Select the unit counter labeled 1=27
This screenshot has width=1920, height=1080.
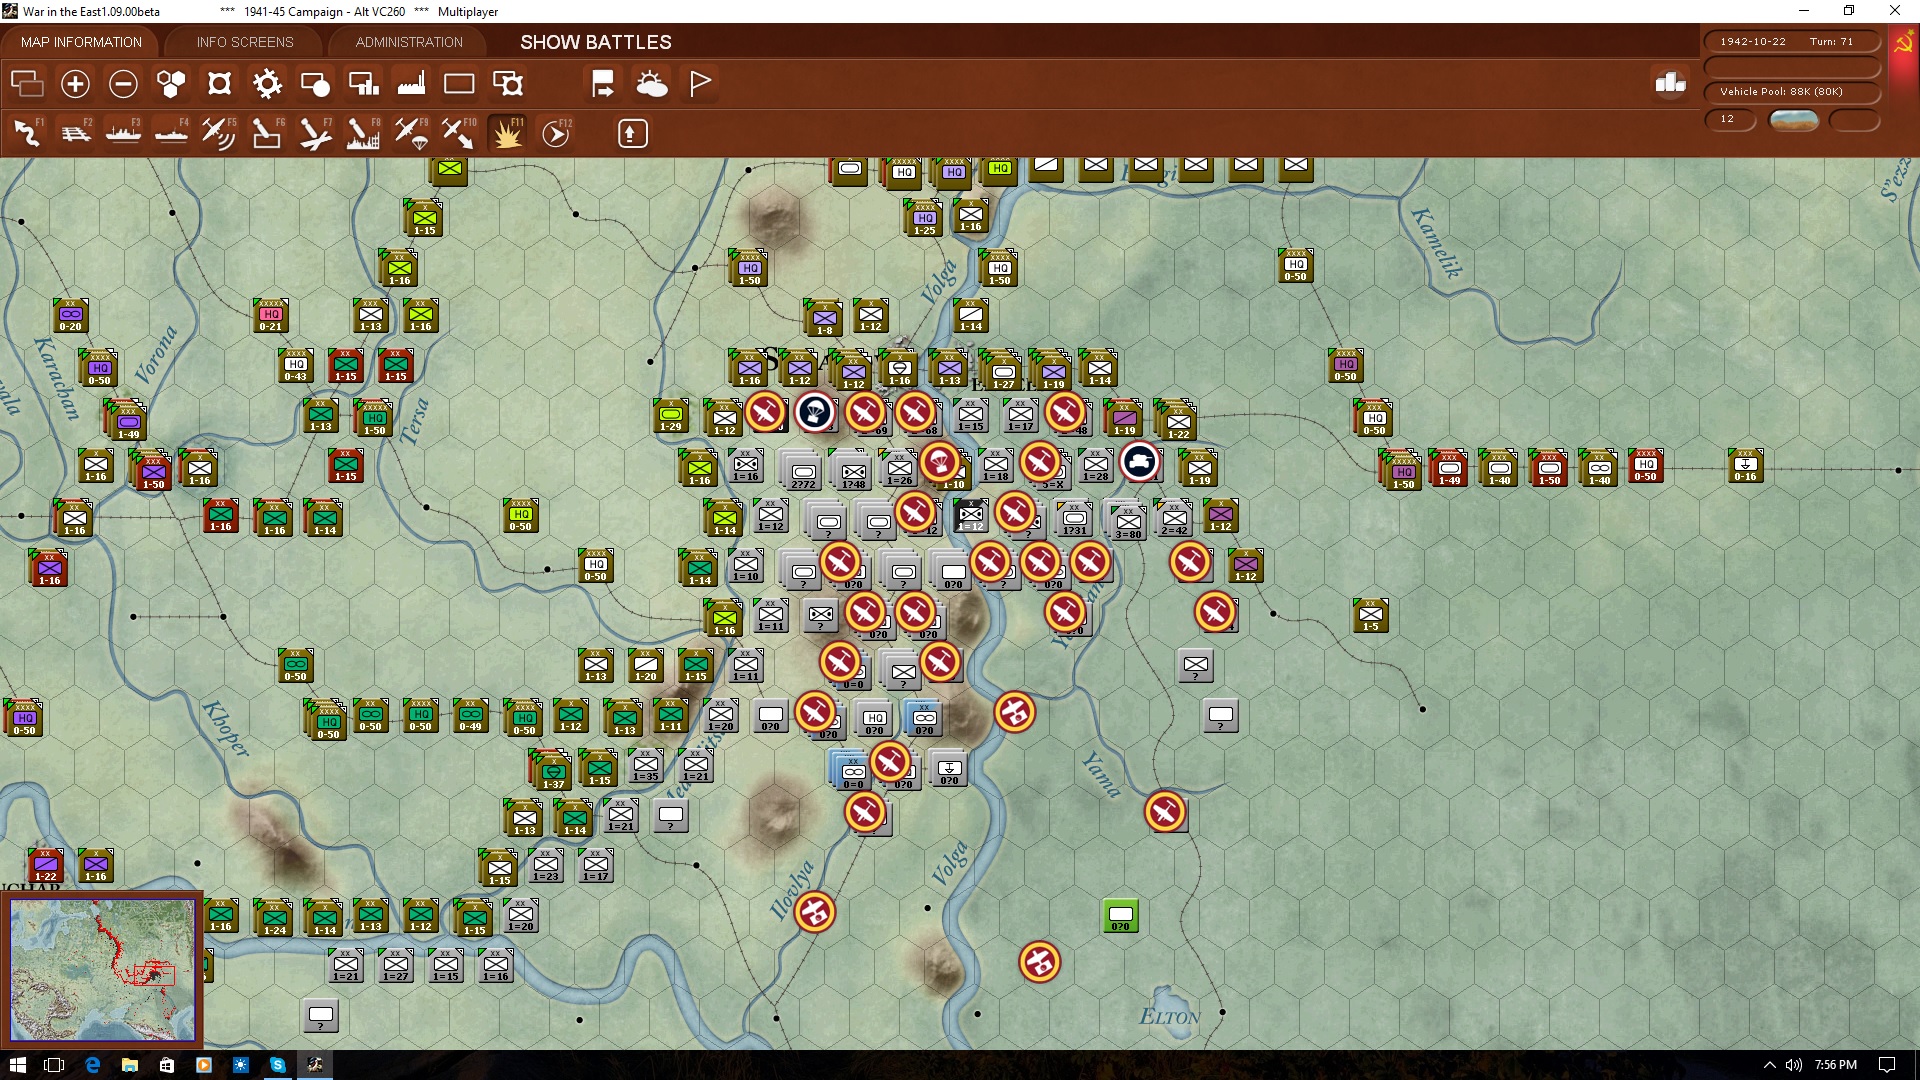(396, 966)
